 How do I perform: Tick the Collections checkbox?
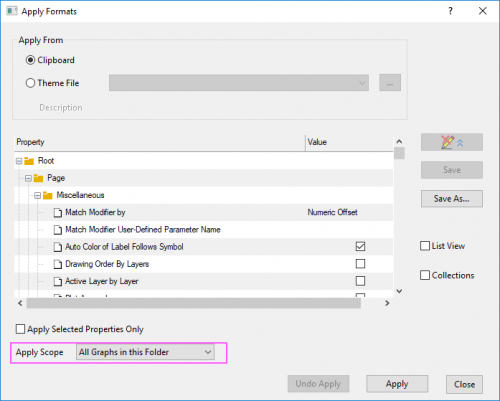425,275
